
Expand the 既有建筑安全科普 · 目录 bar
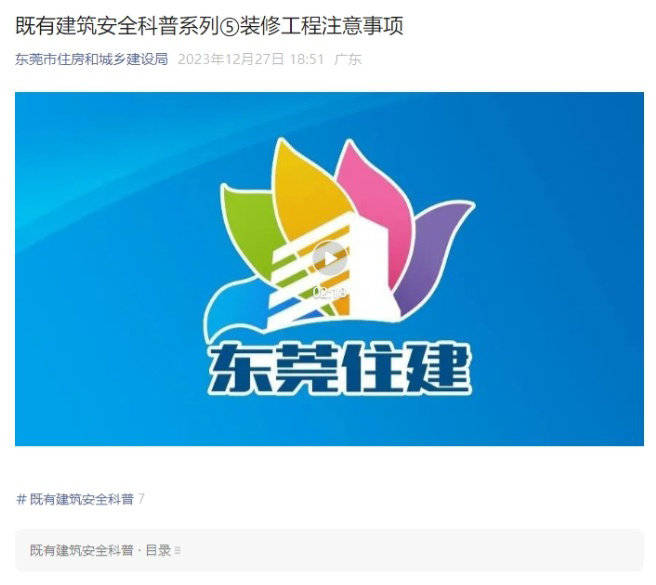click(329, 550)
